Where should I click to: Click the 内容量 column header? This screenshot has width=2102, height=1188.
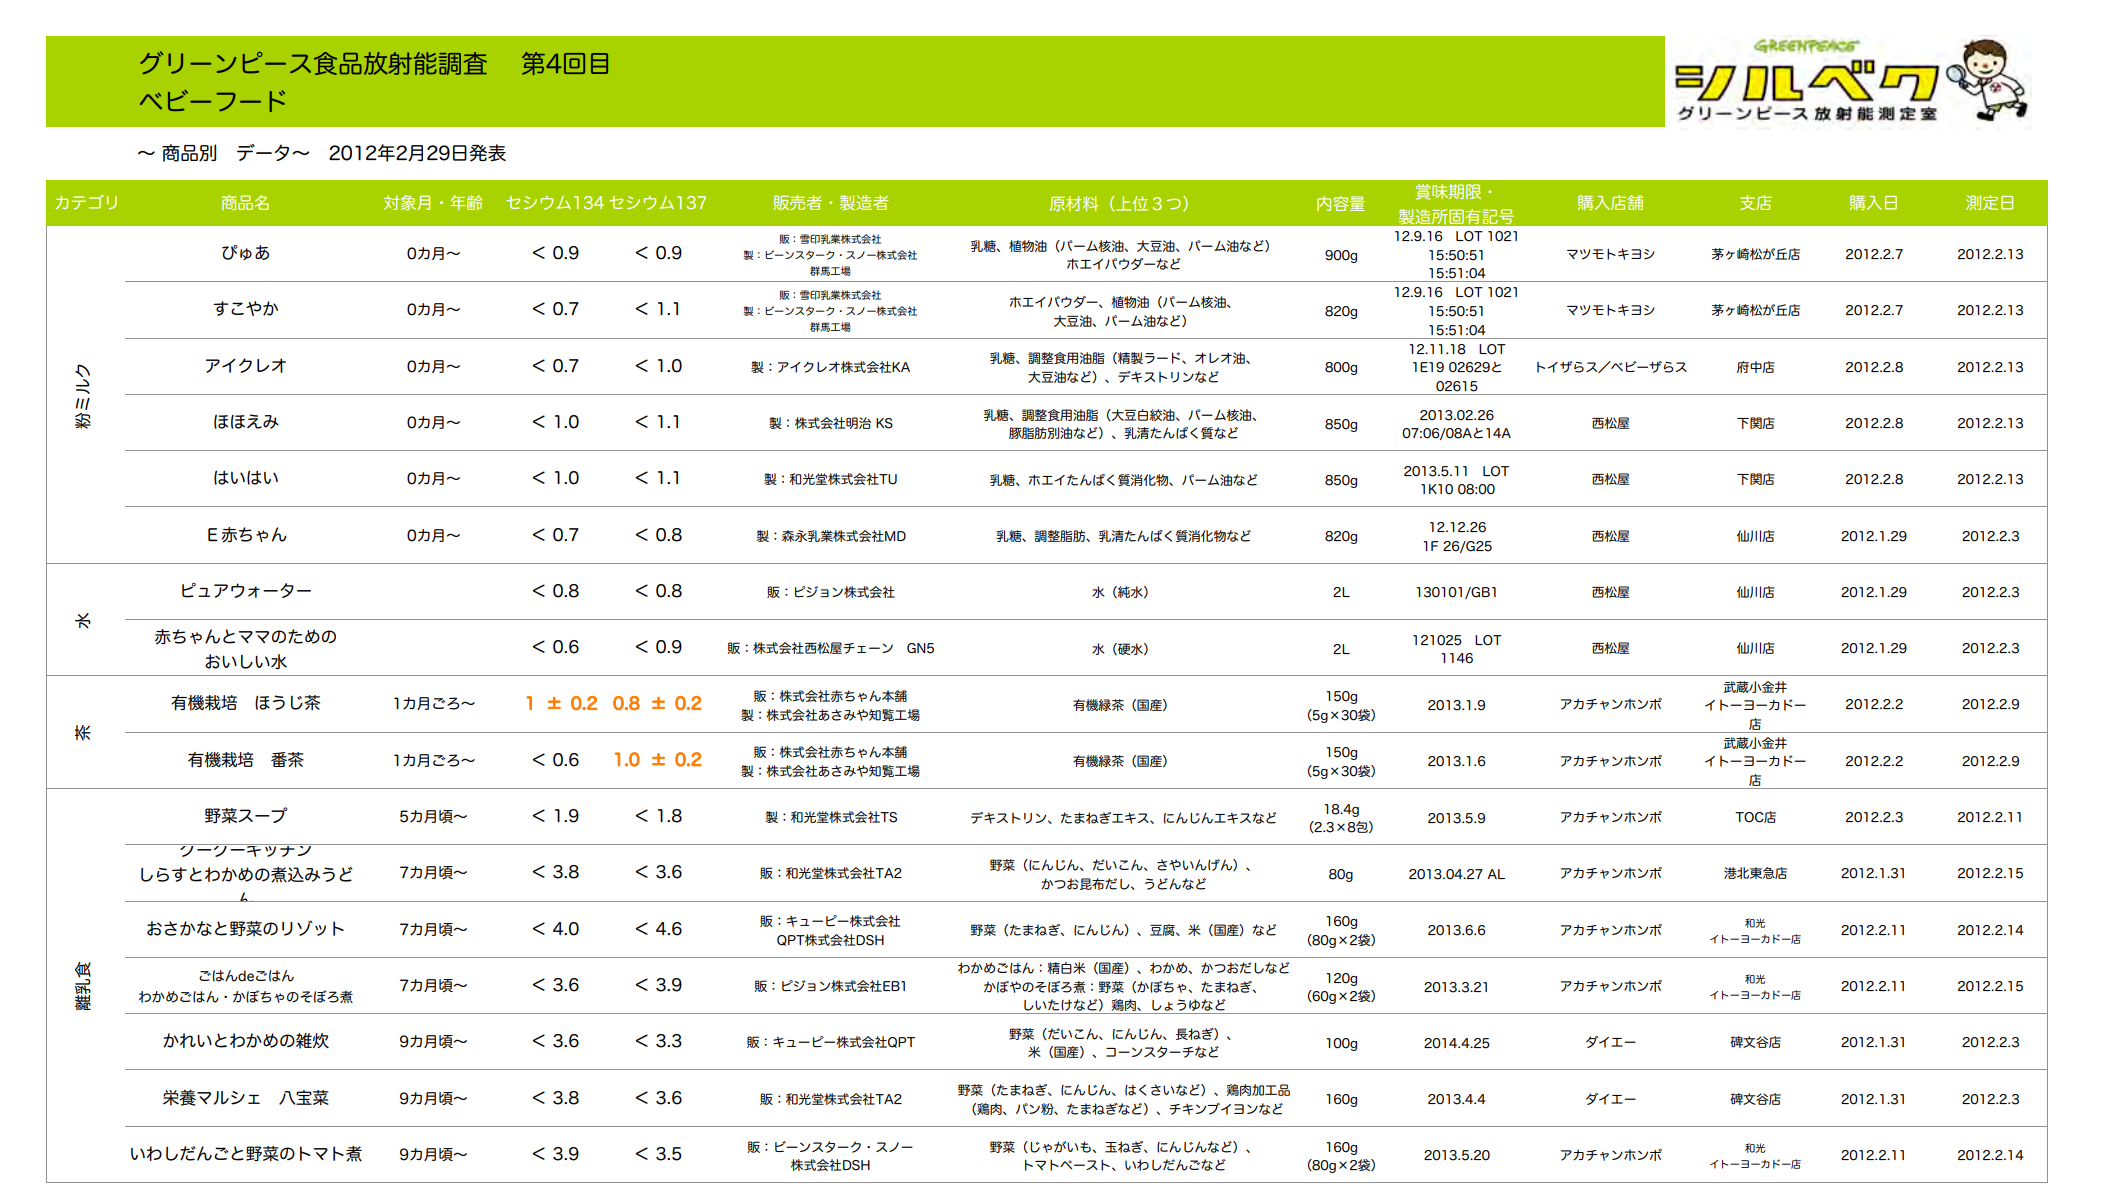(1340, 203)
